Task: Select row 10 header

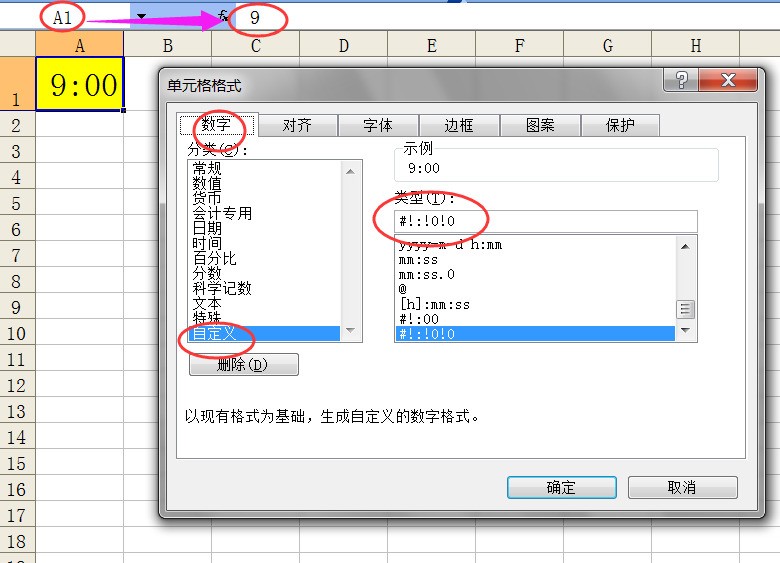Action: pos(17,333)
